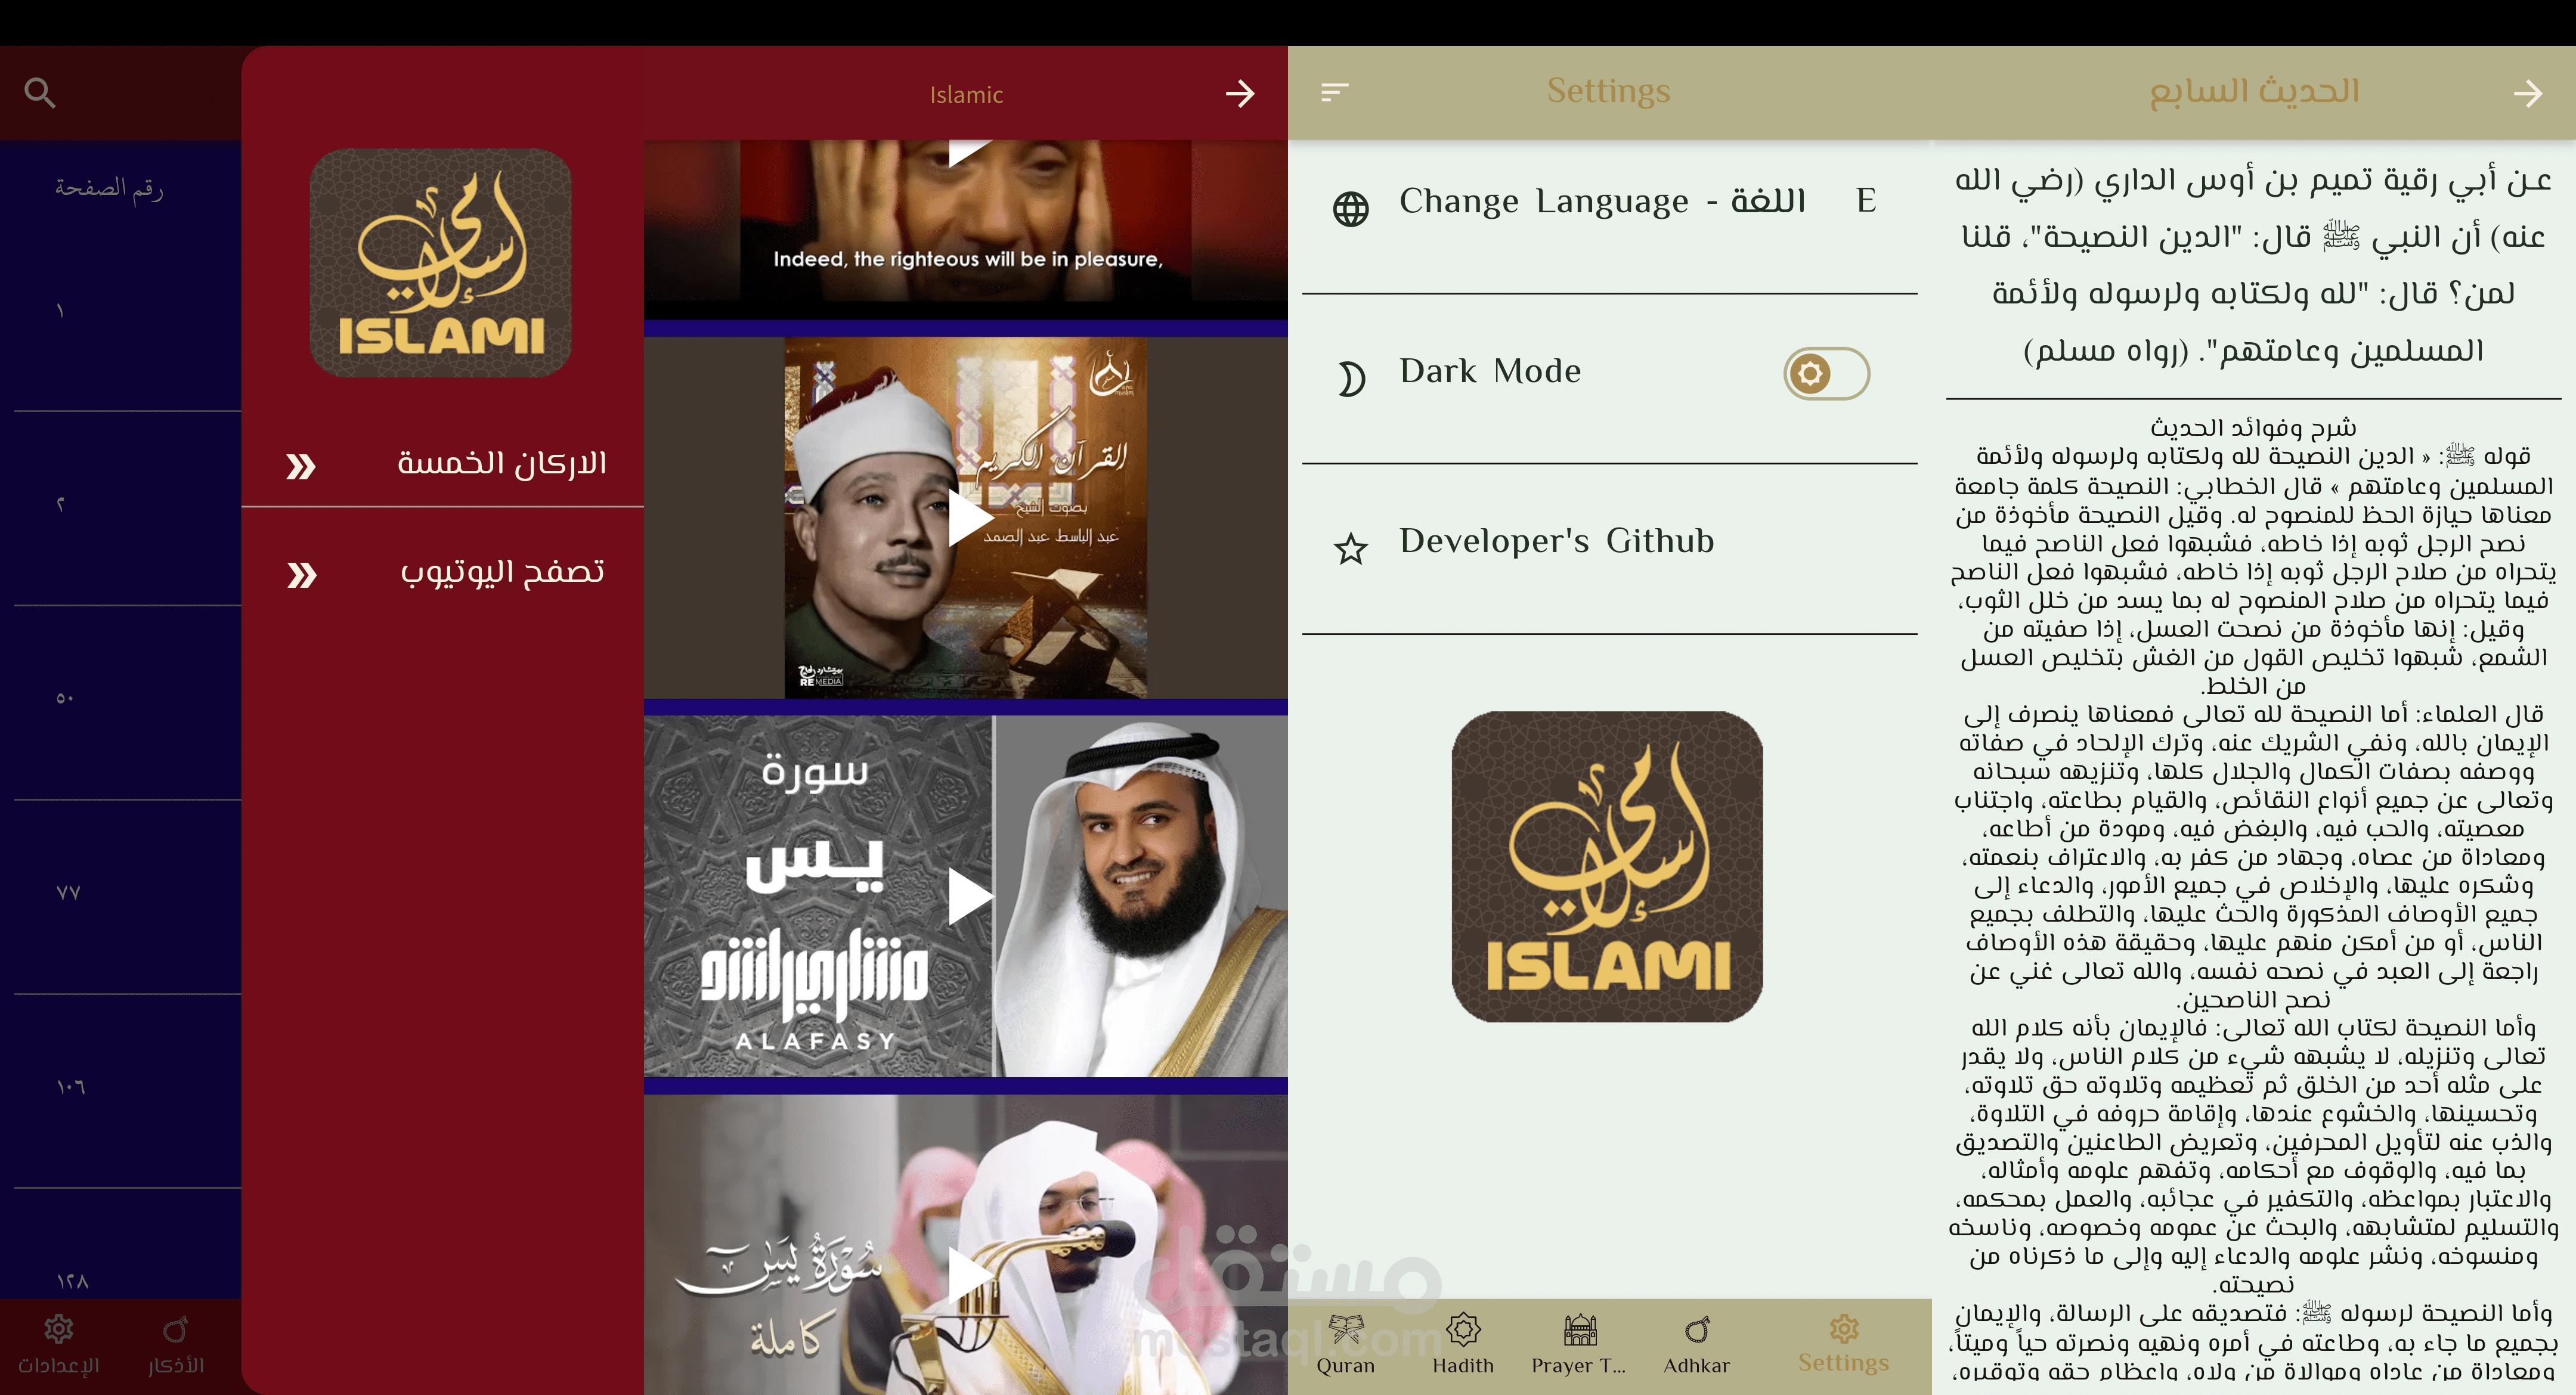Viewport: 2576px width, 1395px height.
Task: Toggle the Dark Mode switch
Action: pyautogui.click(x=1826, y=374)
